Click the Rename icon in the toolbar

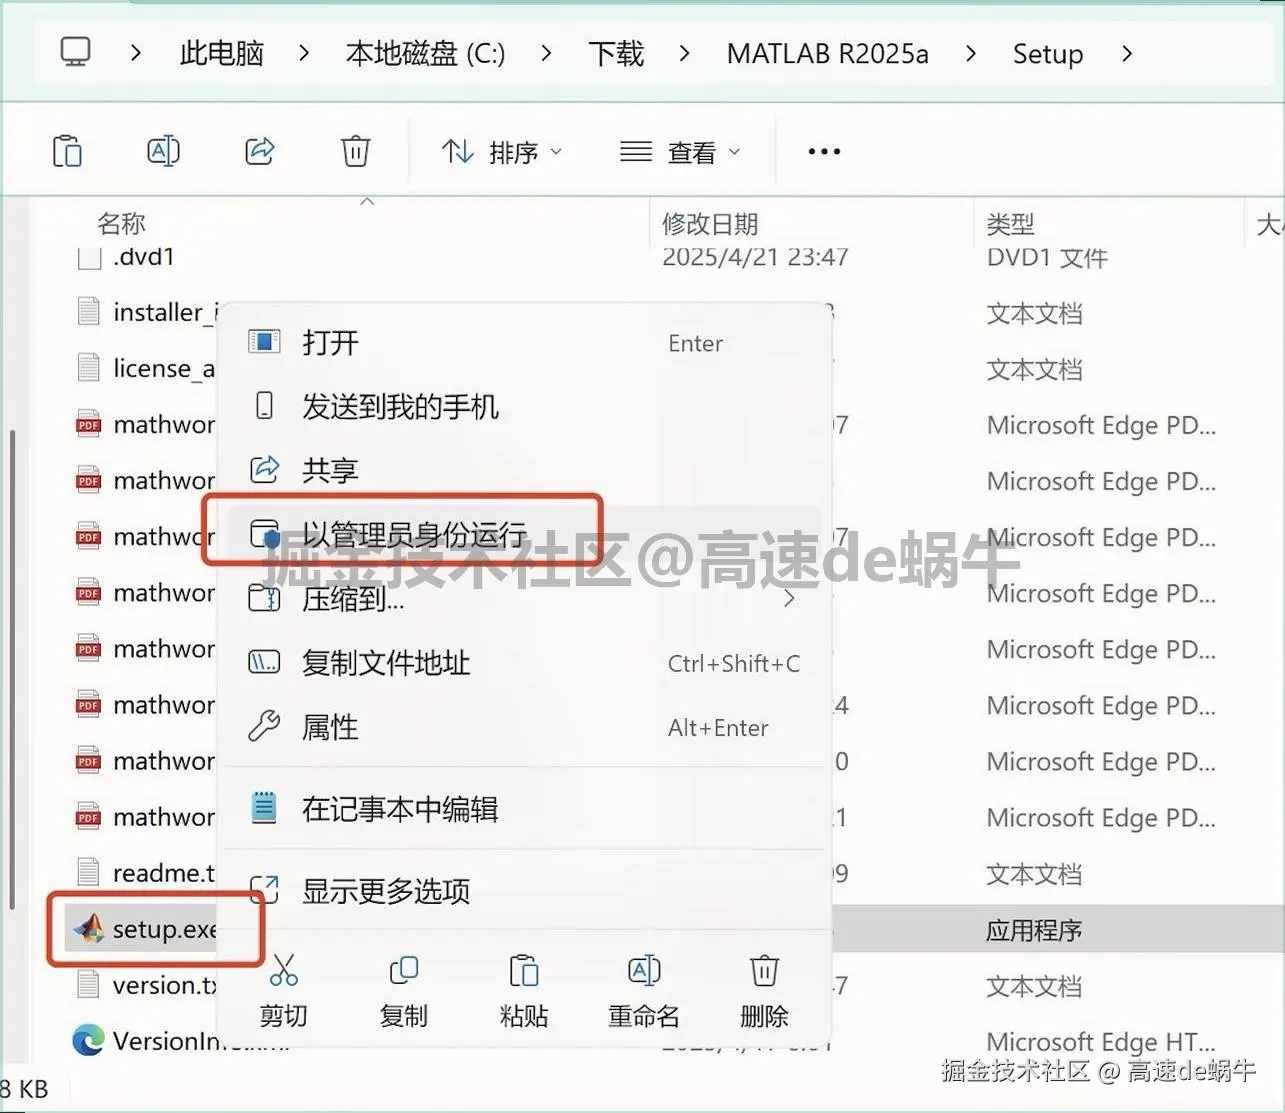coord(163,150)
